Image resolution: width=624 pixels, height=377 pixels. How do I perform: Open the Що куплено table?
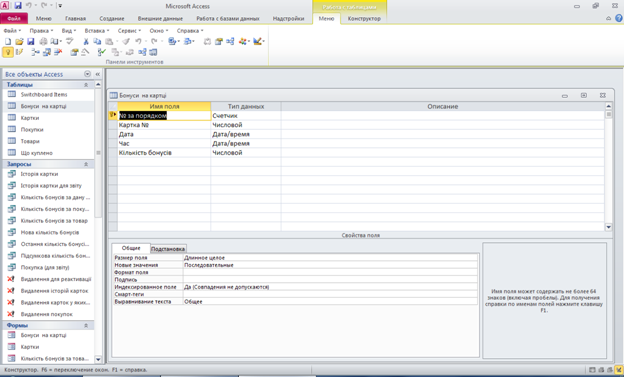pyautogui.click(x=37, y=153)
